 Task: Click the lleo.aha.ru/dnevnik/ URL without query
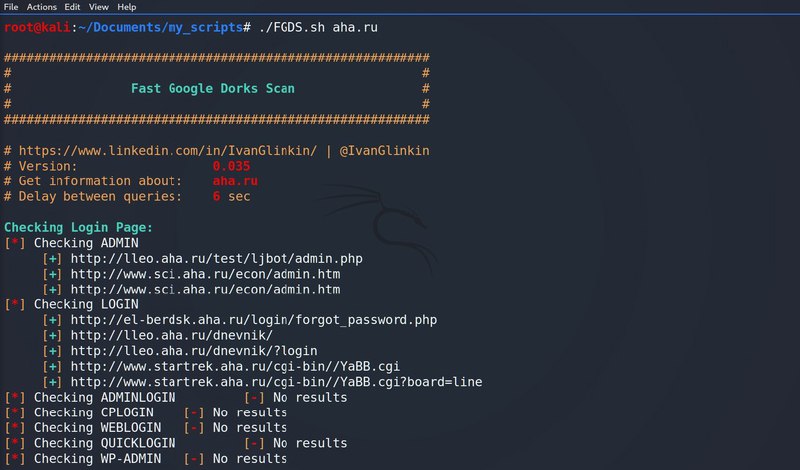coord(171,335)
